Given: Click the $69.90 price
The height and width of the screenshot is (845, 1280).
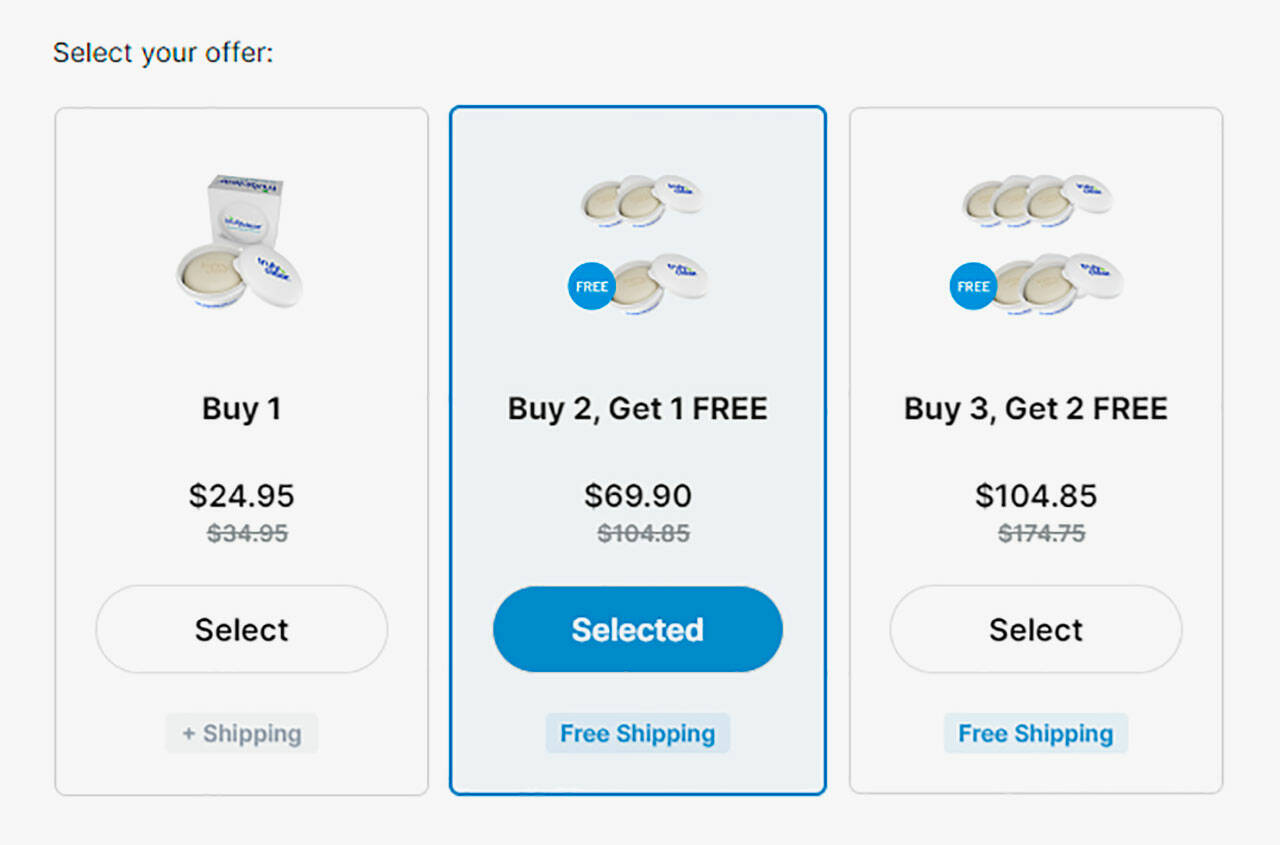Looking at the screenshot, I should [x=638, y=496].
